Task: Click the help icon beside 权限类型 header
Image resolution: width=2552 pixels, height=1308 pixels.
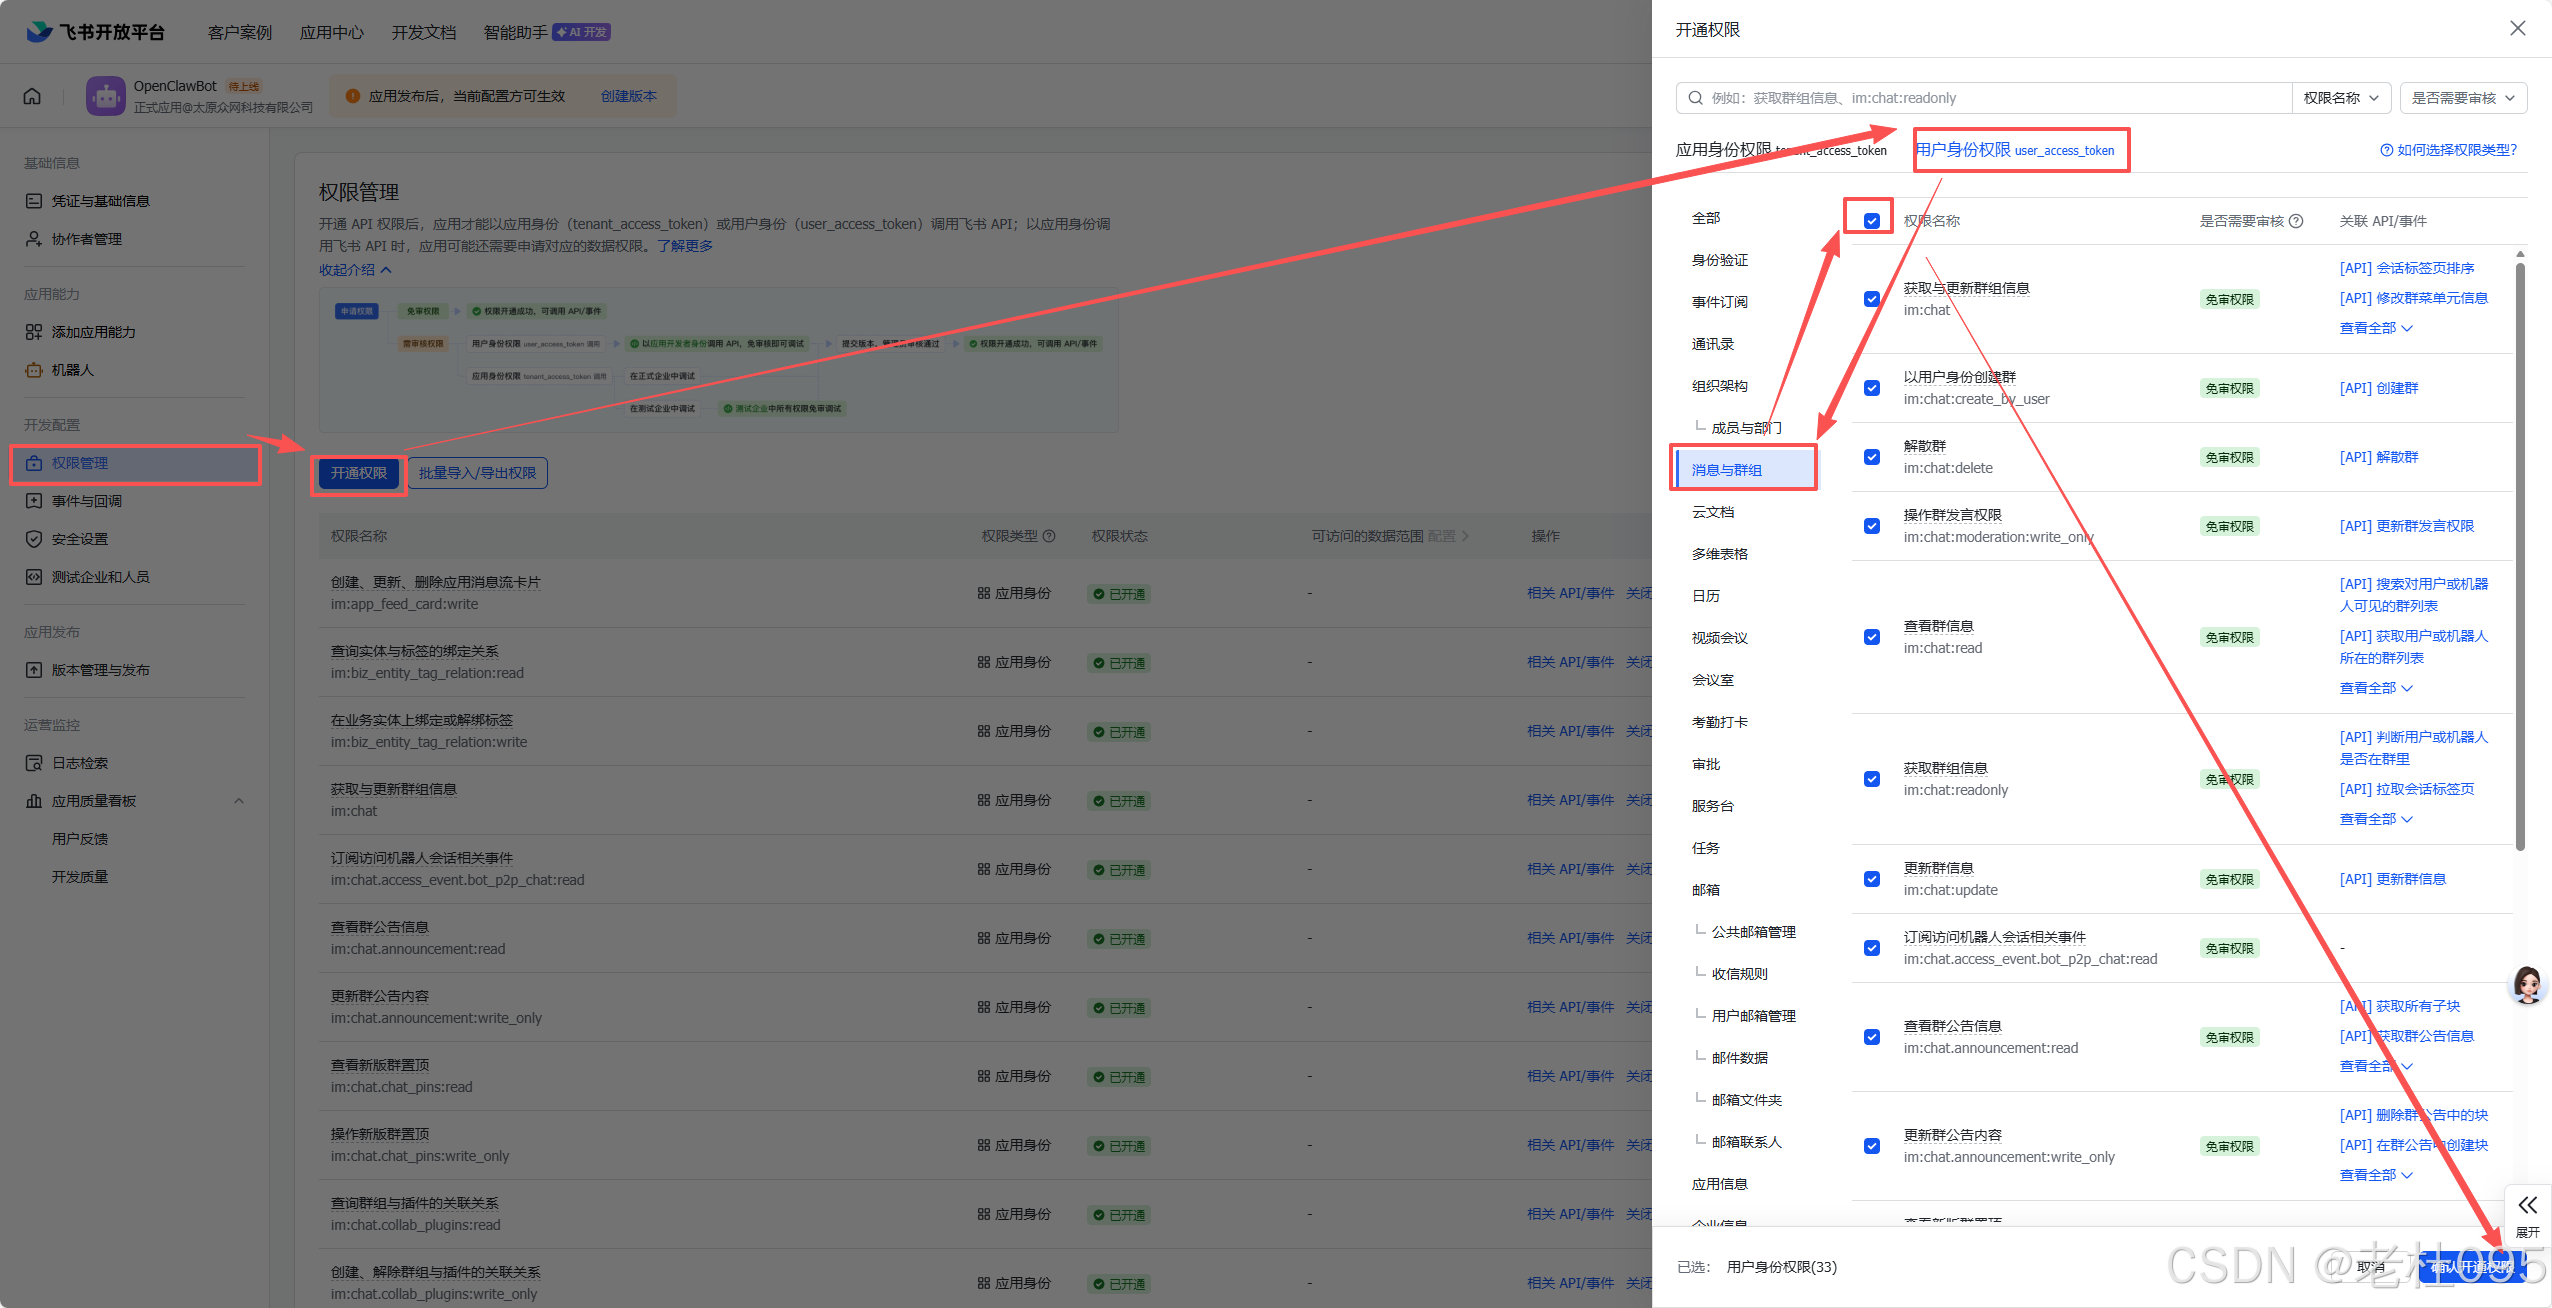Action: tap(1049, 536)
